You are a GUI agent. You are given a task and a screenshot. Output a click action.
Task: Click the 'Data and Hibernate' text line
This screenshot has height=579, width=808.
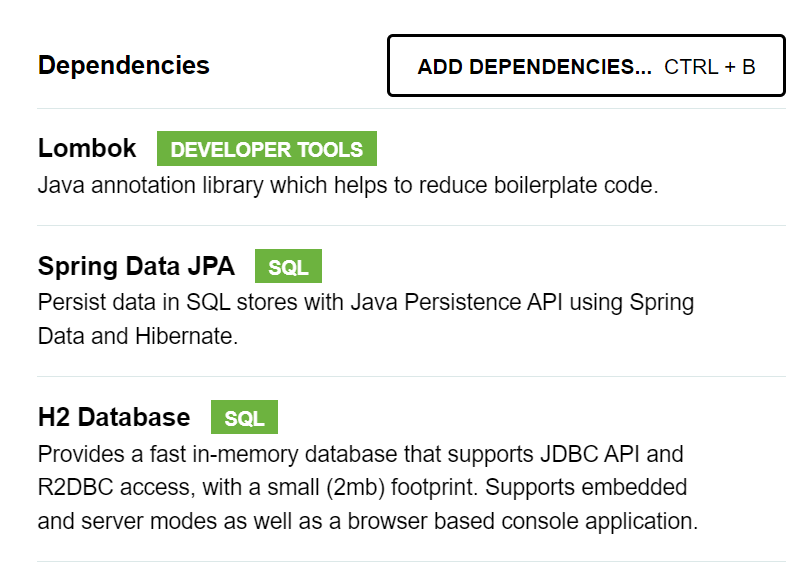pyautogui.click(x=138, y=336)
